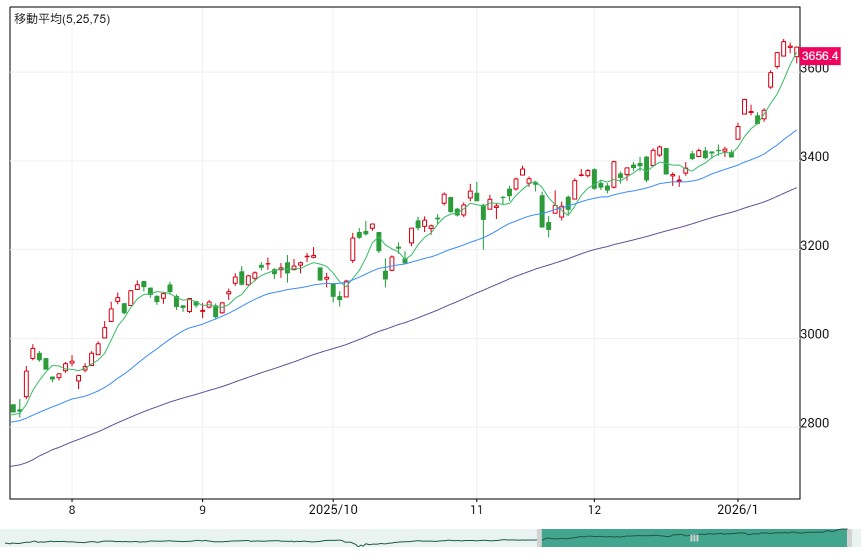Click the 3400 price axis label
868x554 pixels.
pyautogui.click(x=814, y=157)
